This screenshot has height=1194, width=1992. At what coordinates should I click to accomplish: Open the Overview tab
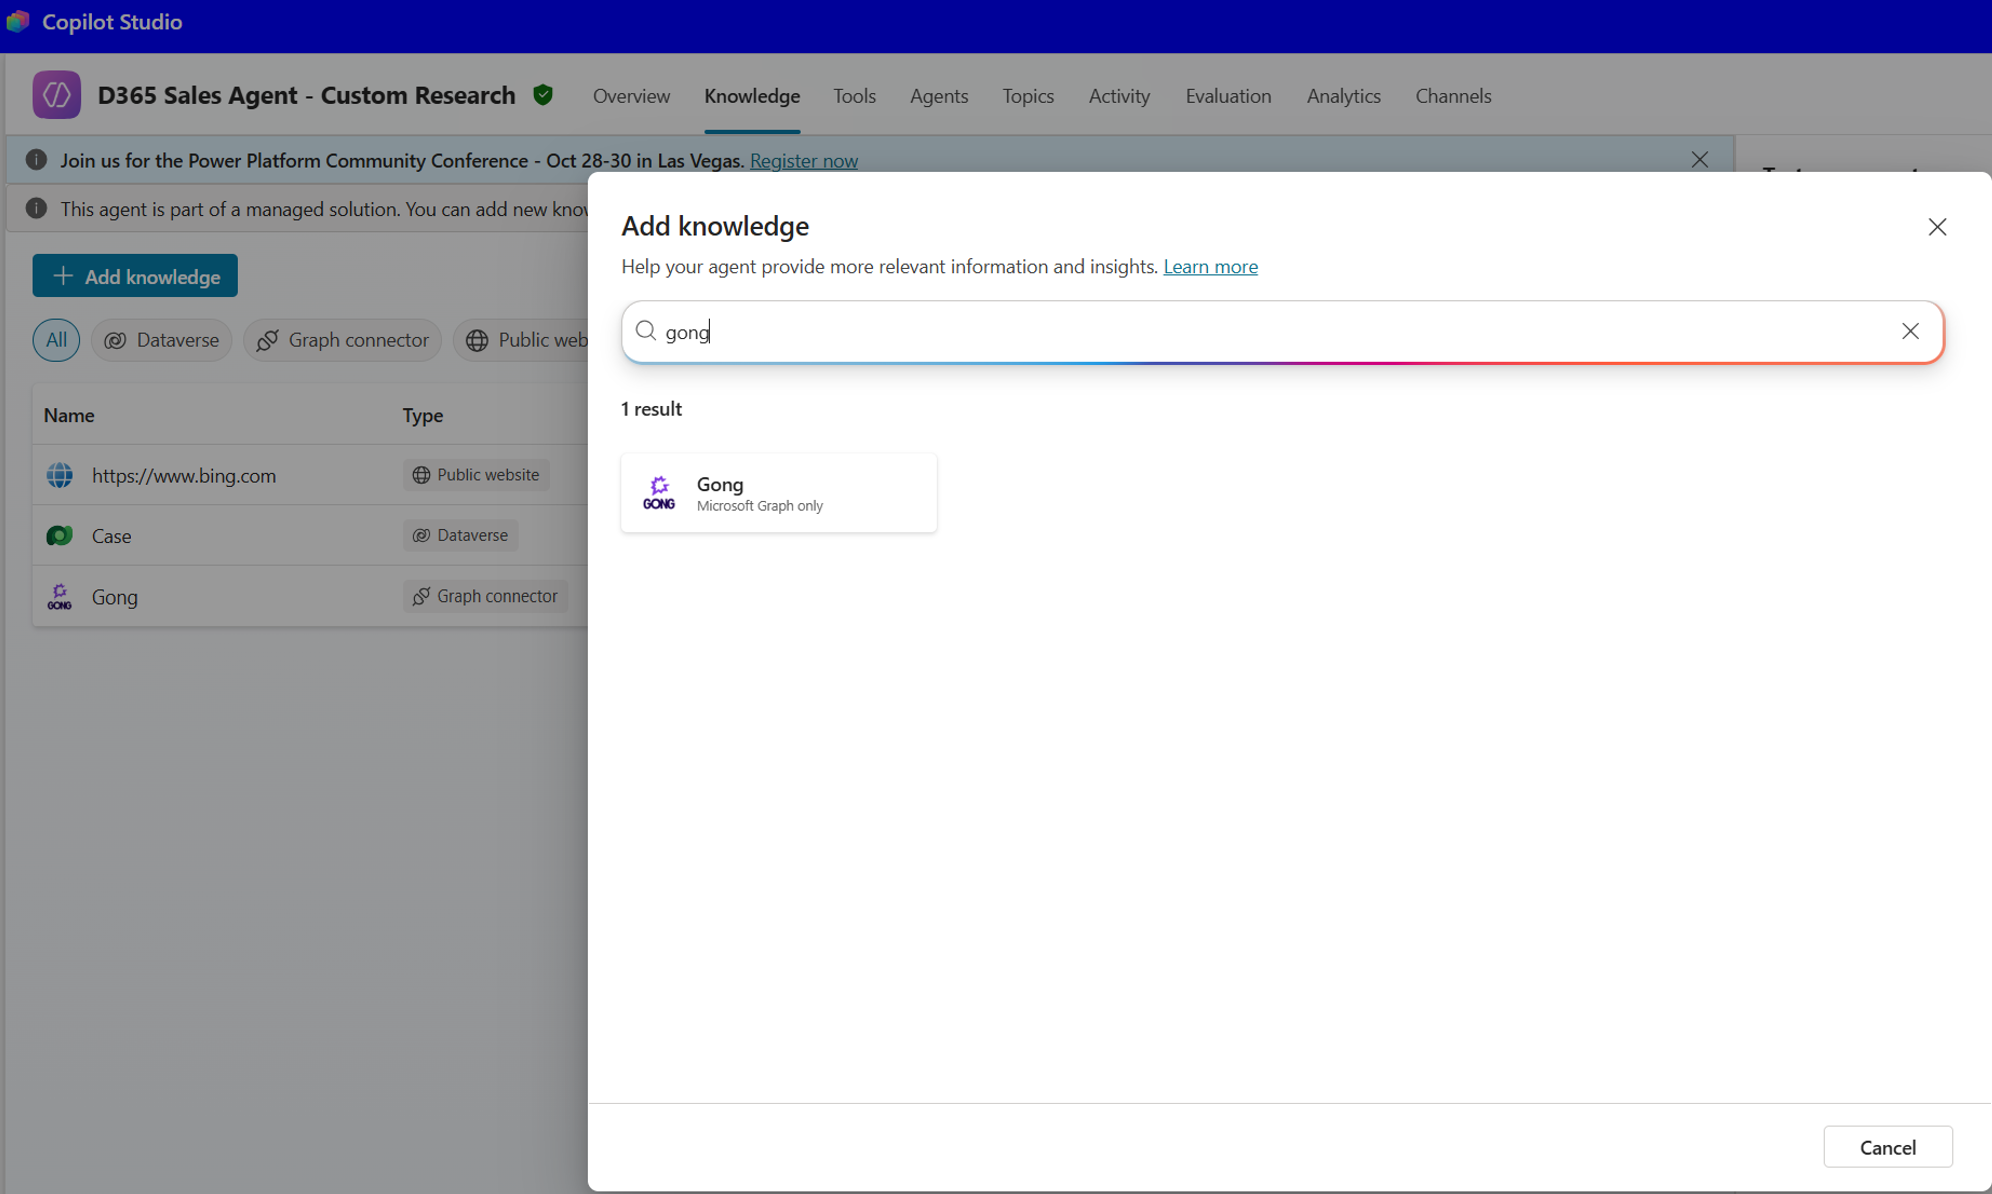pos(631,96)
